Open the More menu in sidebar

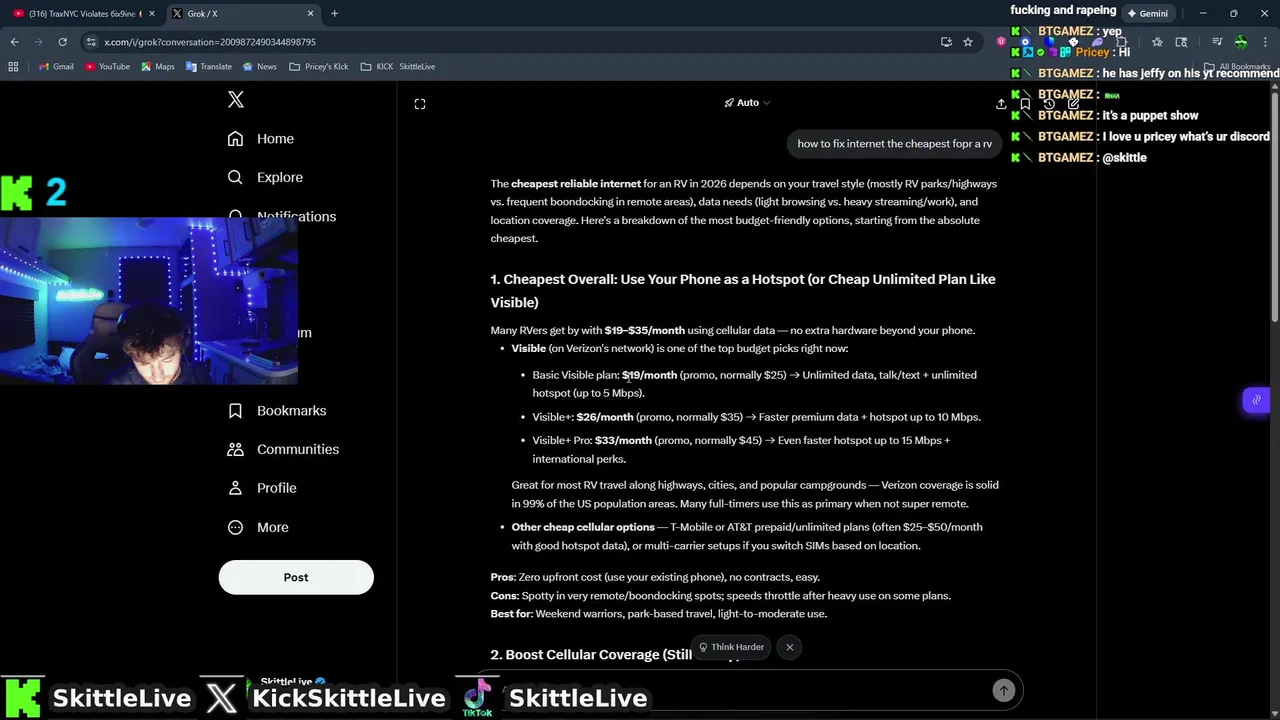tap(258, 527)
